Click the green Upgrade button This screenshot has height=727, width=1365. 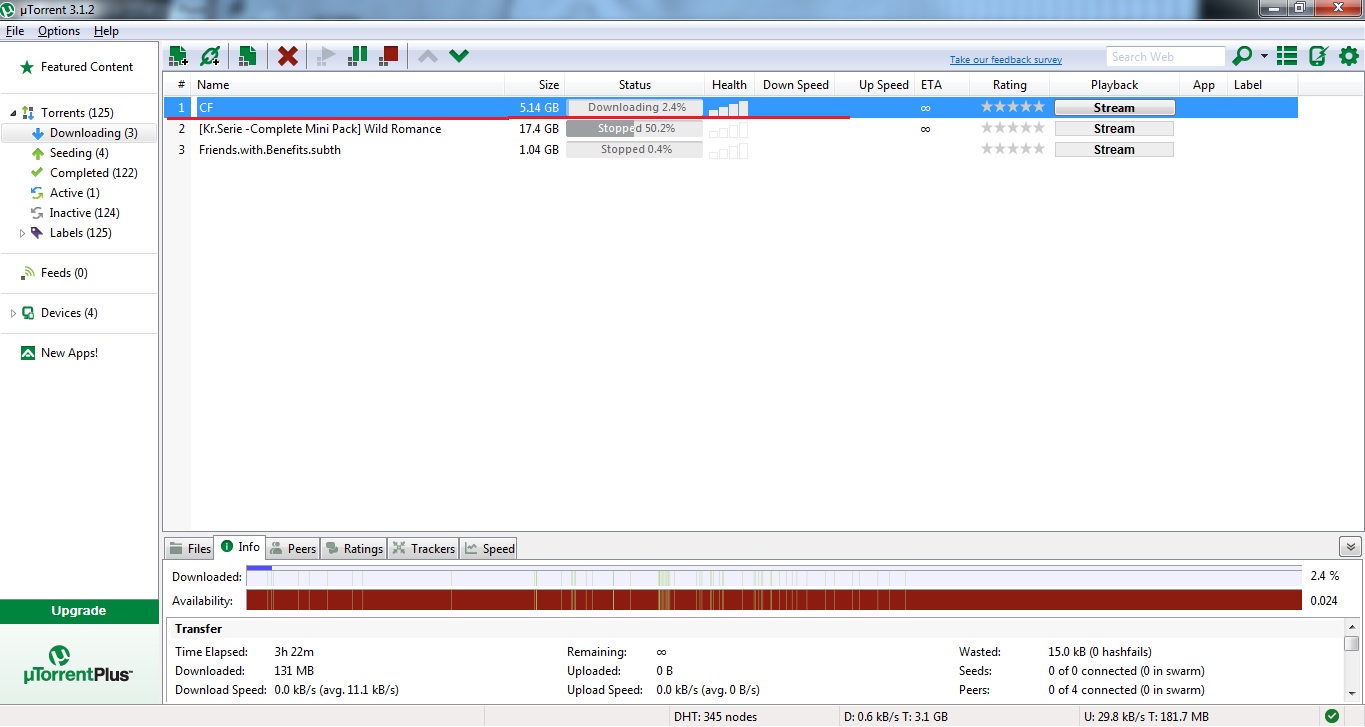[x=79, y=611]
